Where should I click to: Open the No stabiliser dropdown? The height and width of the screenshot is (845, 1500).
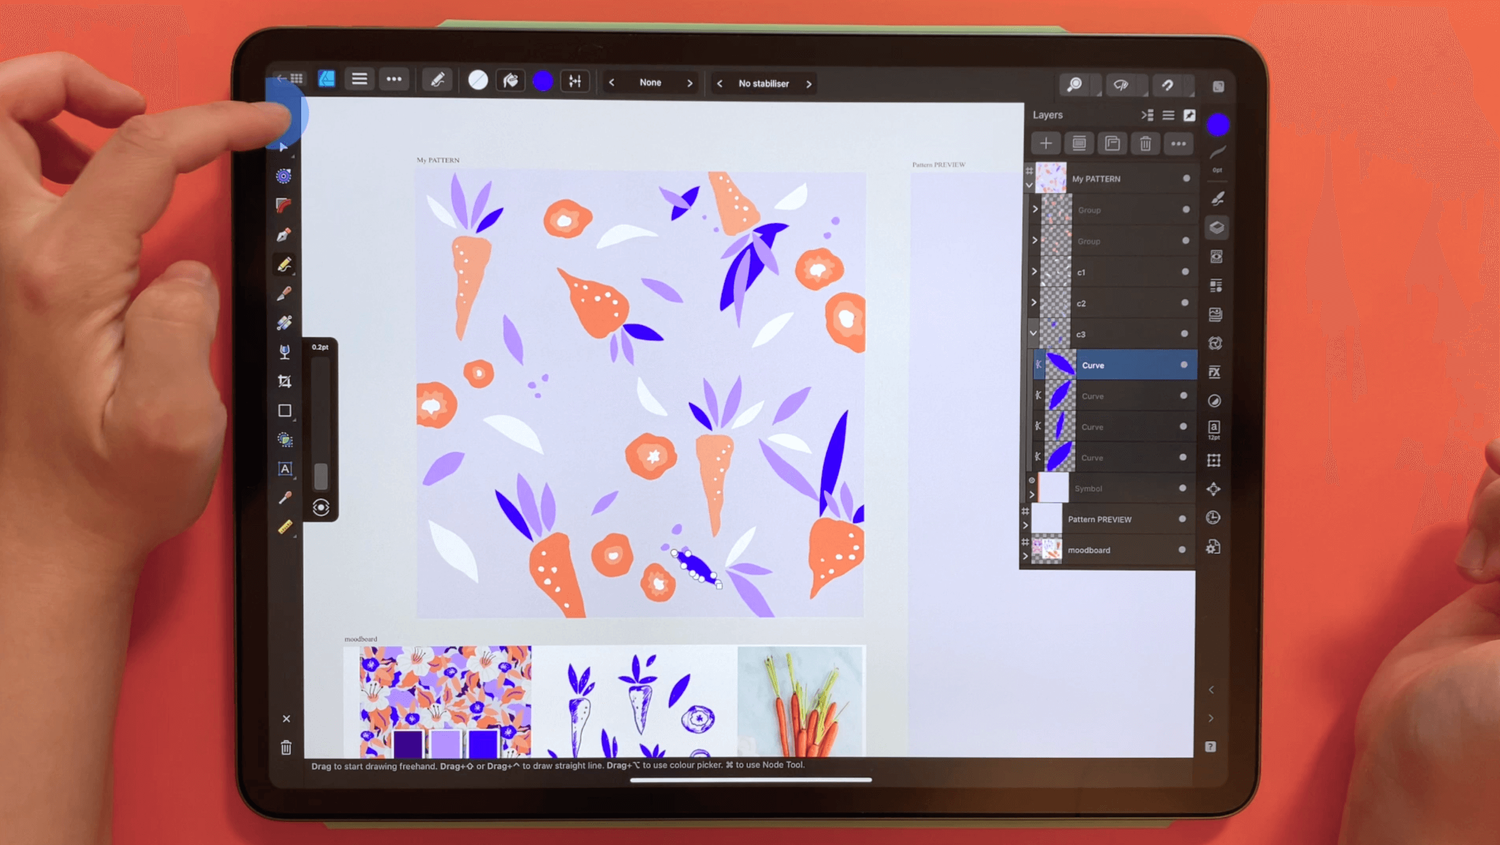click(763, 83)
